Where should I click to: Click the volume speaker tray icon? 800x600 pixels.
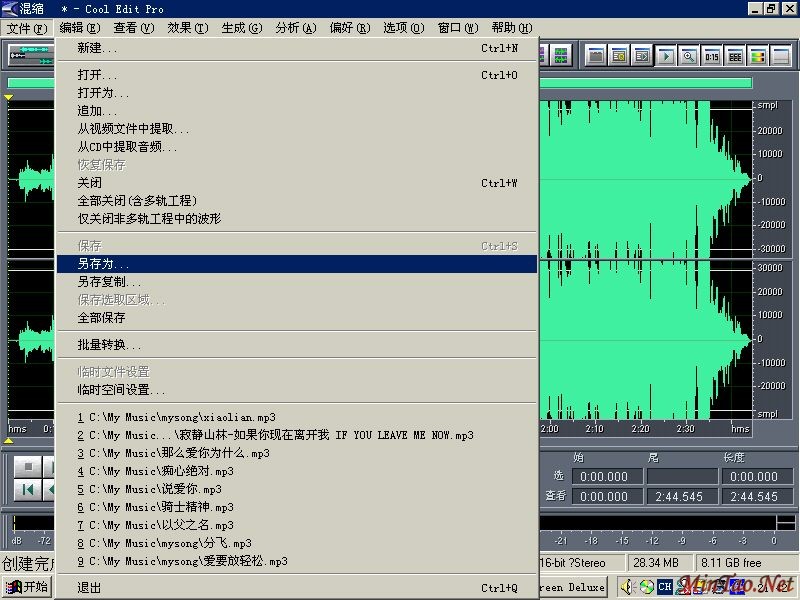628,587
